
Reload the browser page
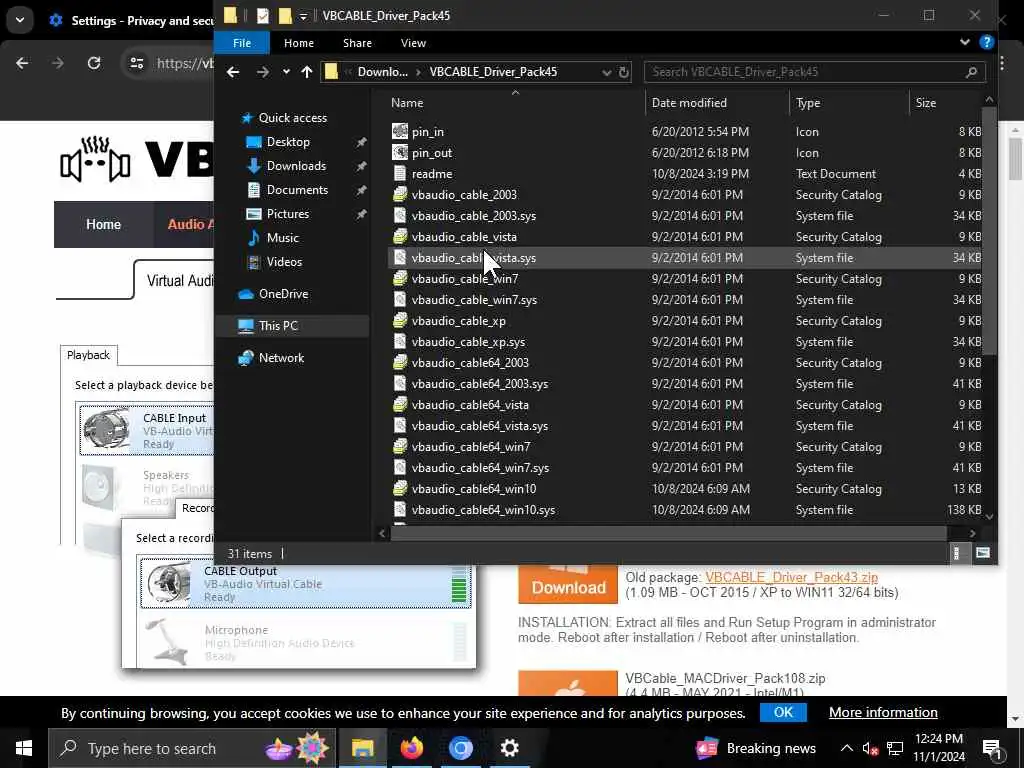94,63
